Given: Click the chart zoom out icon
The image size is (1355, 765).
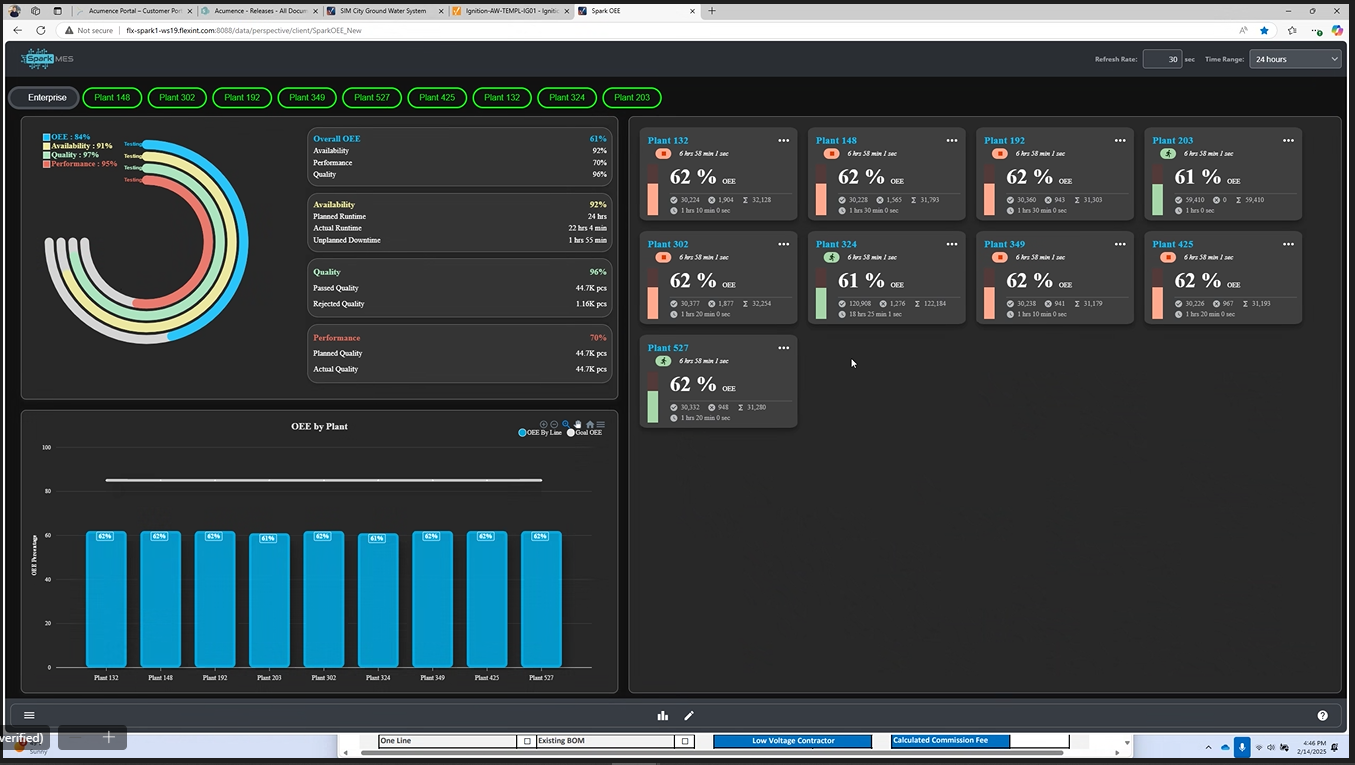Looking at the screenshot, I should pyautogui.click(x=555, y=425).
